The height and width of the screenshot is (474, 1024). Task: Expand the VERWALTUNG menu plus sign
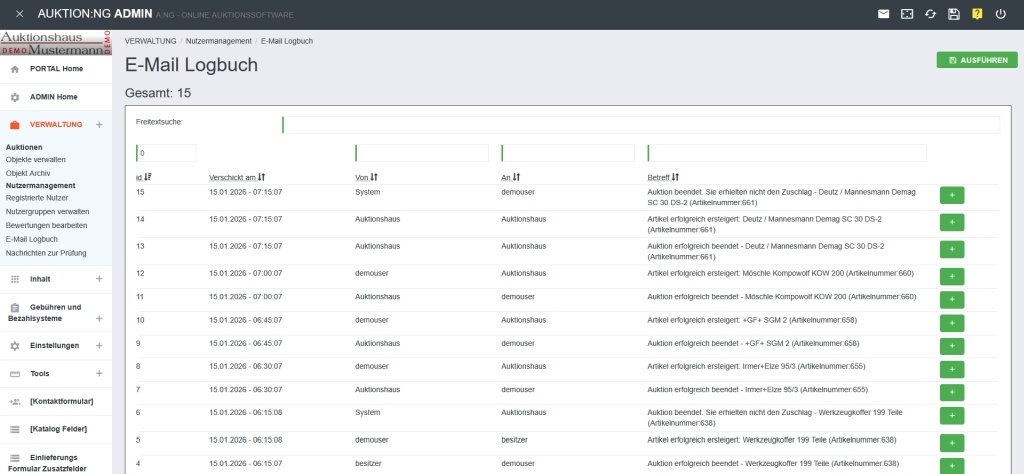pos(99,125)
